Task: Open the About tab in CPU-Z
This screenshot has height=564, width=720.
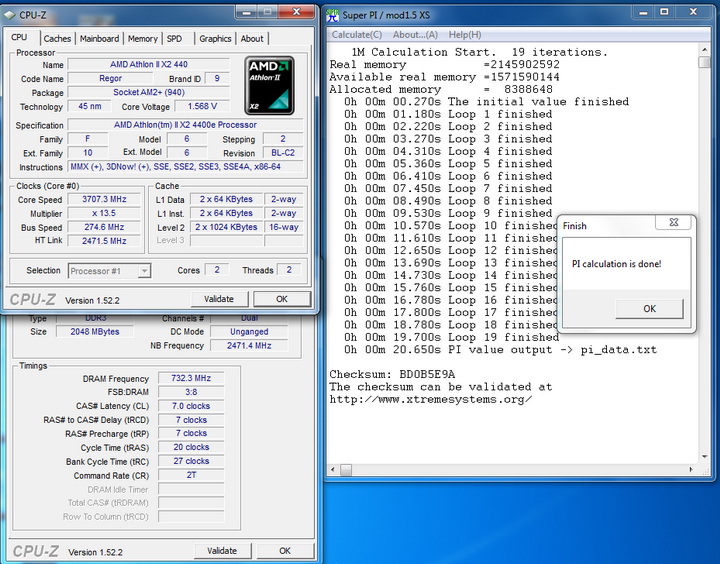Action: tap(252, 39)
